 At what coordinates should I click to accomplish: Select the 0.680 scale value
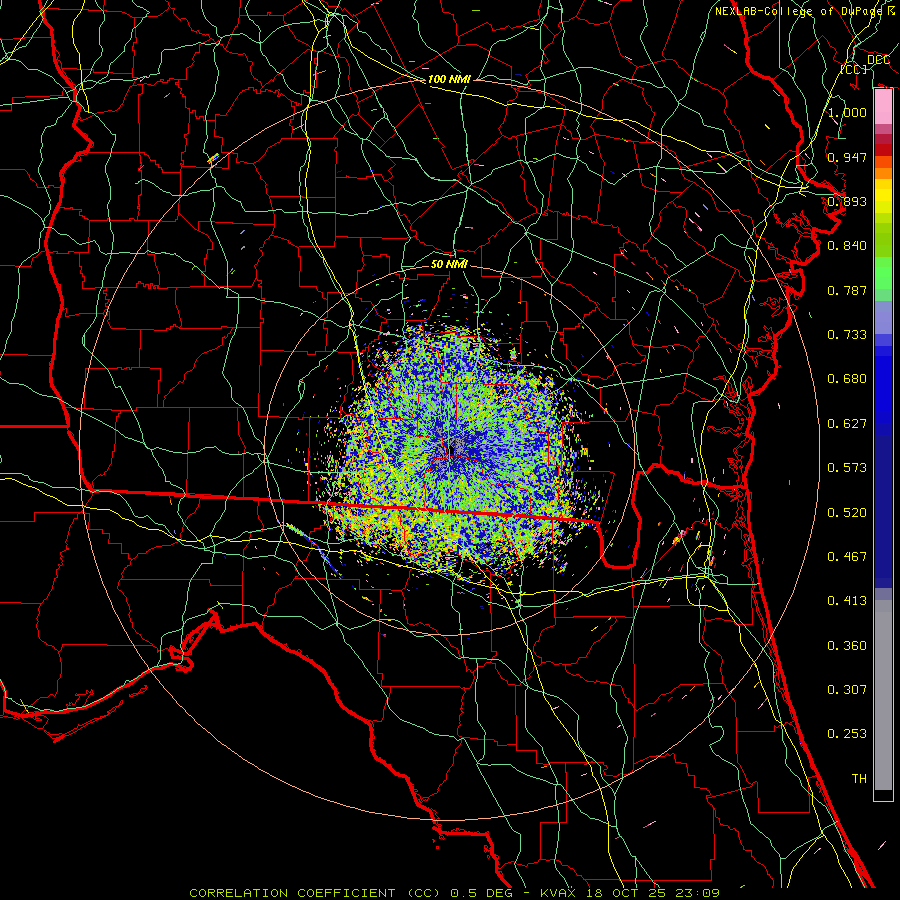[x=847, y=379]
